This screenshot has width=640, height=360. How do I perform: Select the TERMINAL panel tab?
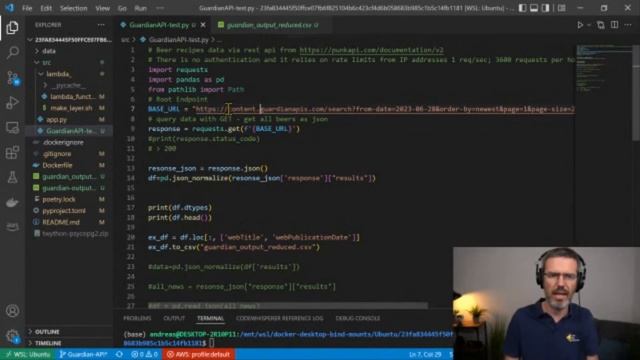(x=211, y=318)
